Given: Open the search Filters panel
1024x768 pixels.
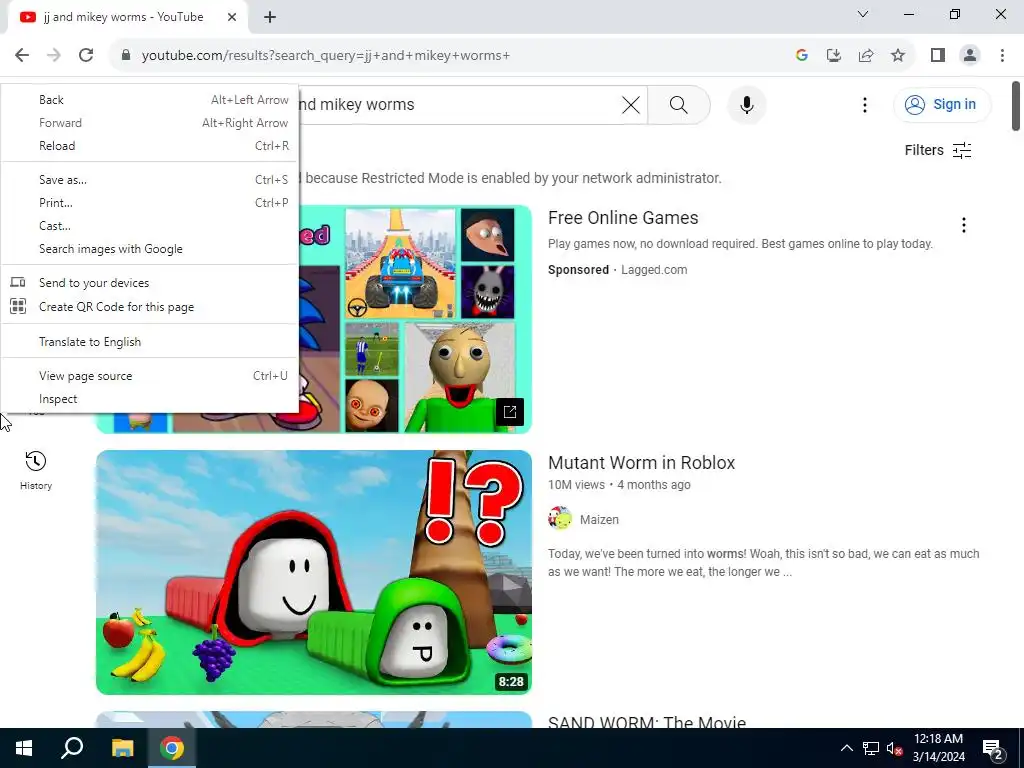Looking at the screenshot, I should point(938,150).
